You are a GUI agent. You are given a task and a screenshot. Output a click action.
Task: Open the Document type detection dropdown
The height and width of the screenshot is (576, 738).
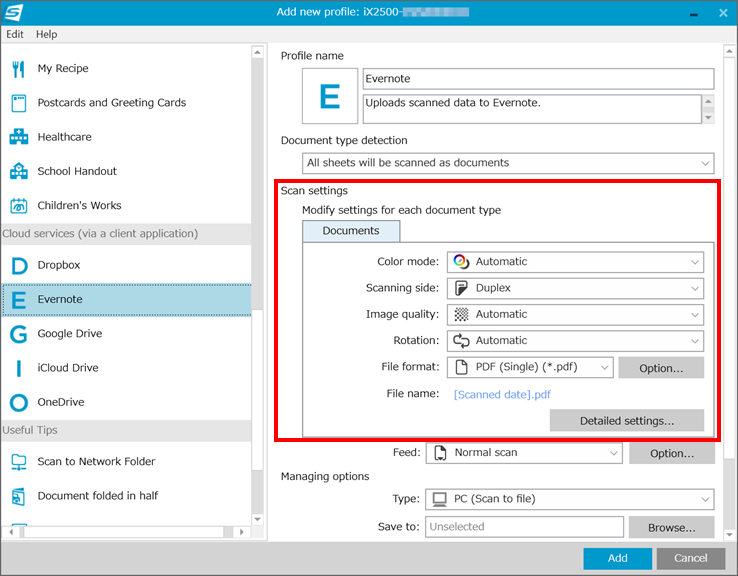[x=508, y=163]
